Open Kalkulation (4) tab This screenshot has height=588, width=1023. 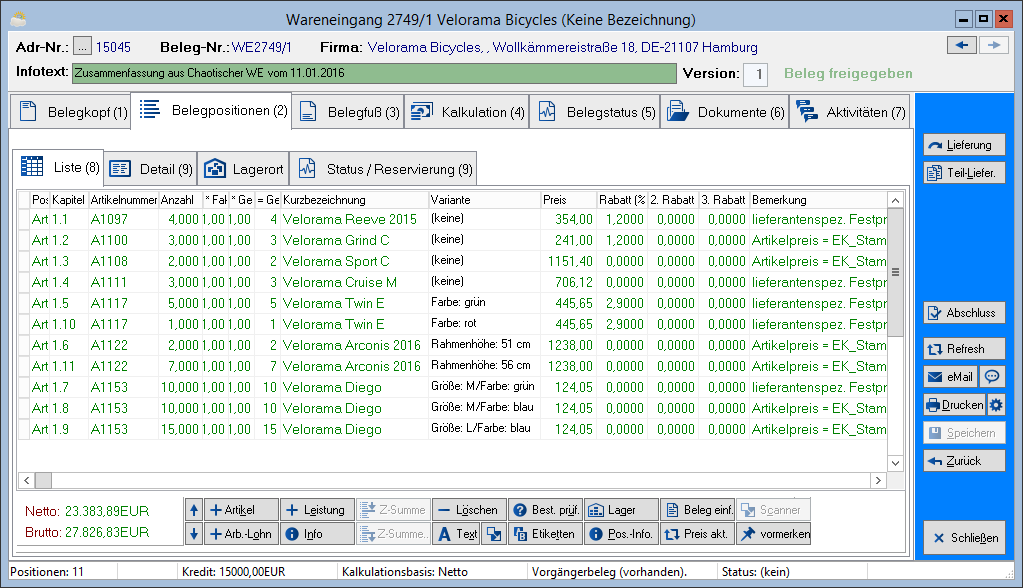coord(466,112)
